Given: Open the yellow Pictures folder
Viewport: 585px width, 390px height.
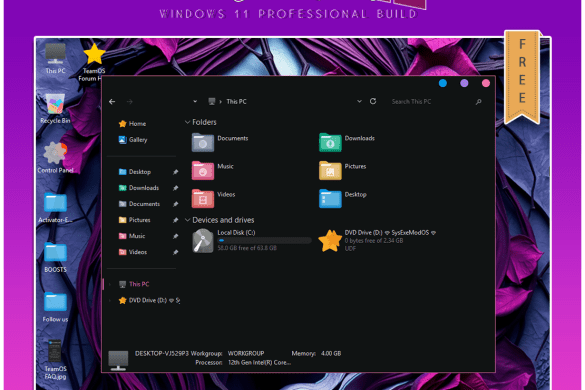Looking at the screenshot, I should pos(330,170).
